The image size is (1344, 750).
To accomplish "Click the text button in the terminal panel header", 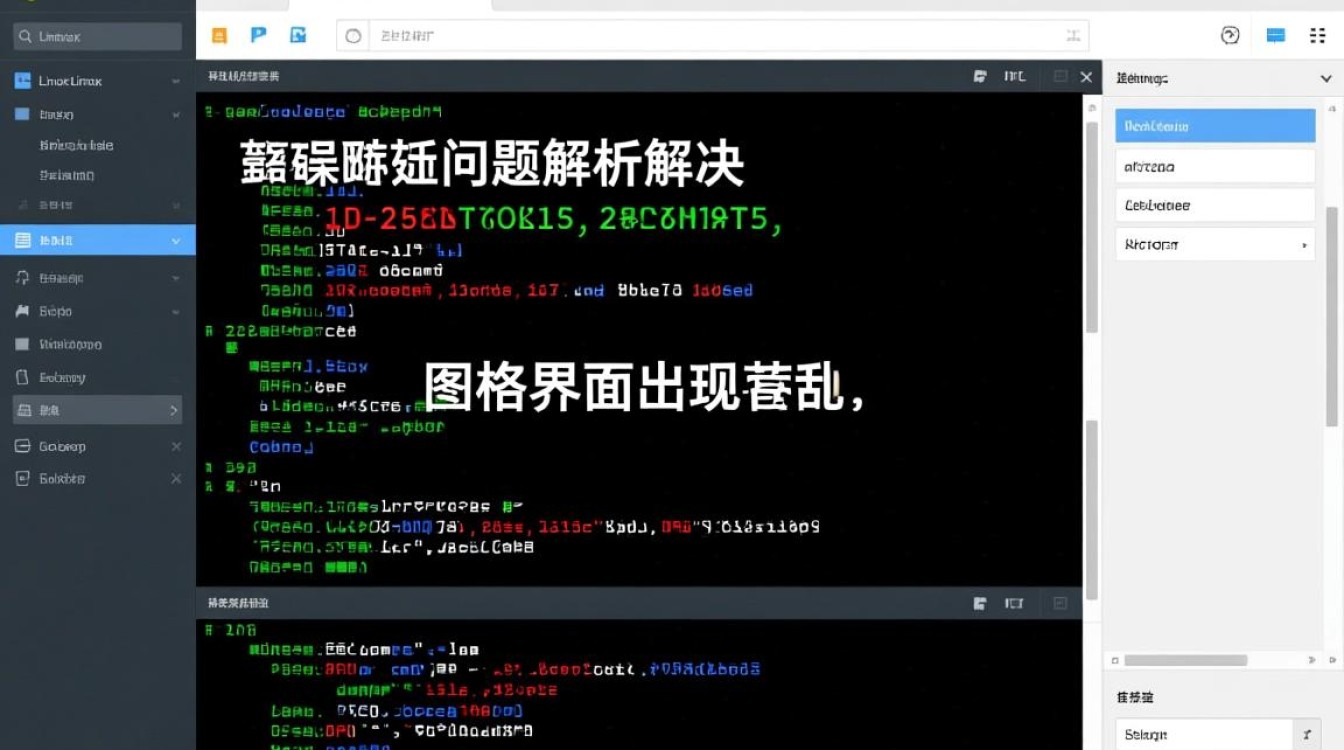I will [x=1014, y=77].
